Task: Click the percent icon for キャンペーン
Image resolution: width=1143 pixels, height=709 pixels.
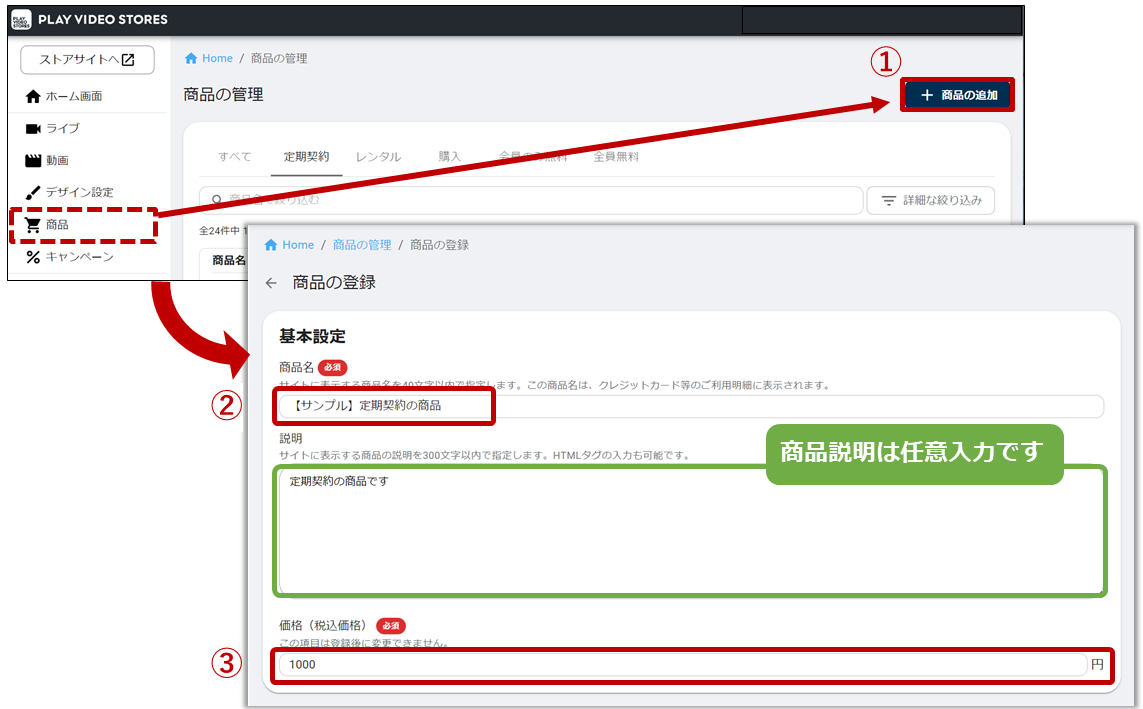Action: [33, 258]
